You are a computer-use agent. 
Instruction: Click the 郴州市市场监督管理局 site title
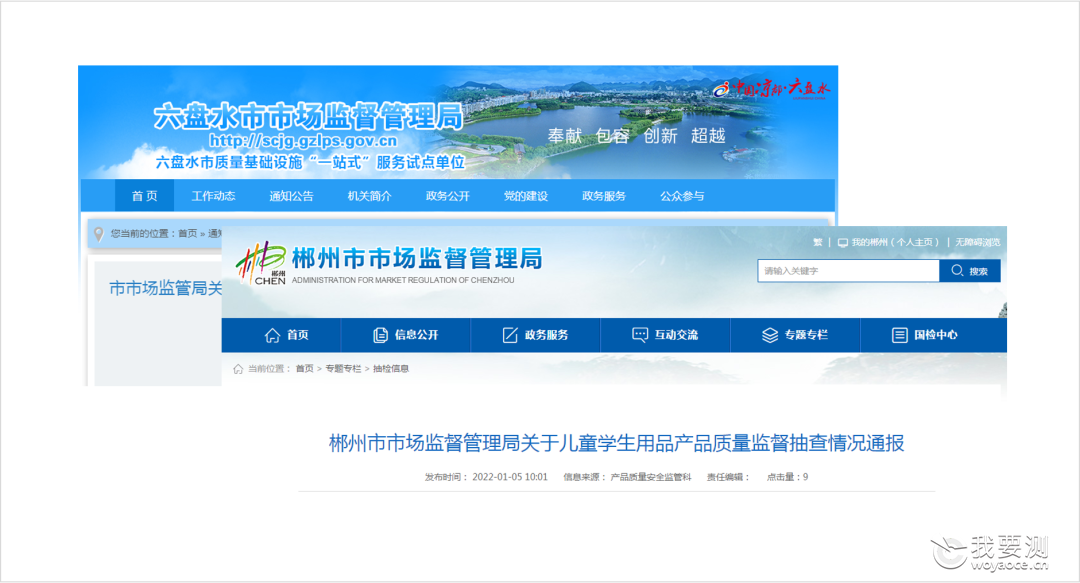[x=417, y=258]
